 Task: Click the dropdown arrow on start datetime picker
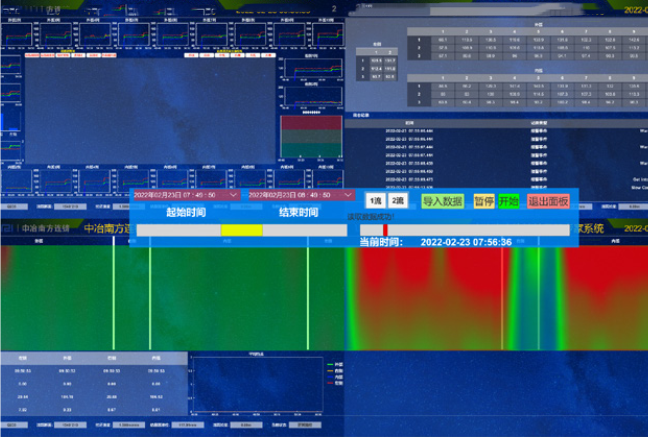click(x=234, y=195)
